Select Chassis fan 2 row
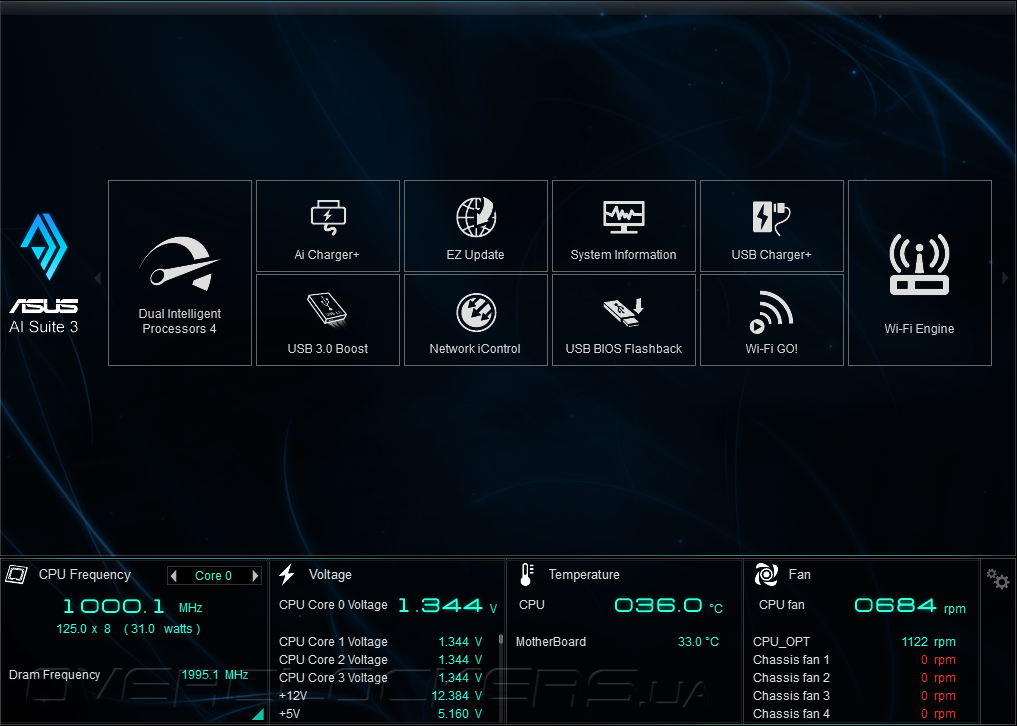This screenshot has height=726, width=1017. [854, 677]
